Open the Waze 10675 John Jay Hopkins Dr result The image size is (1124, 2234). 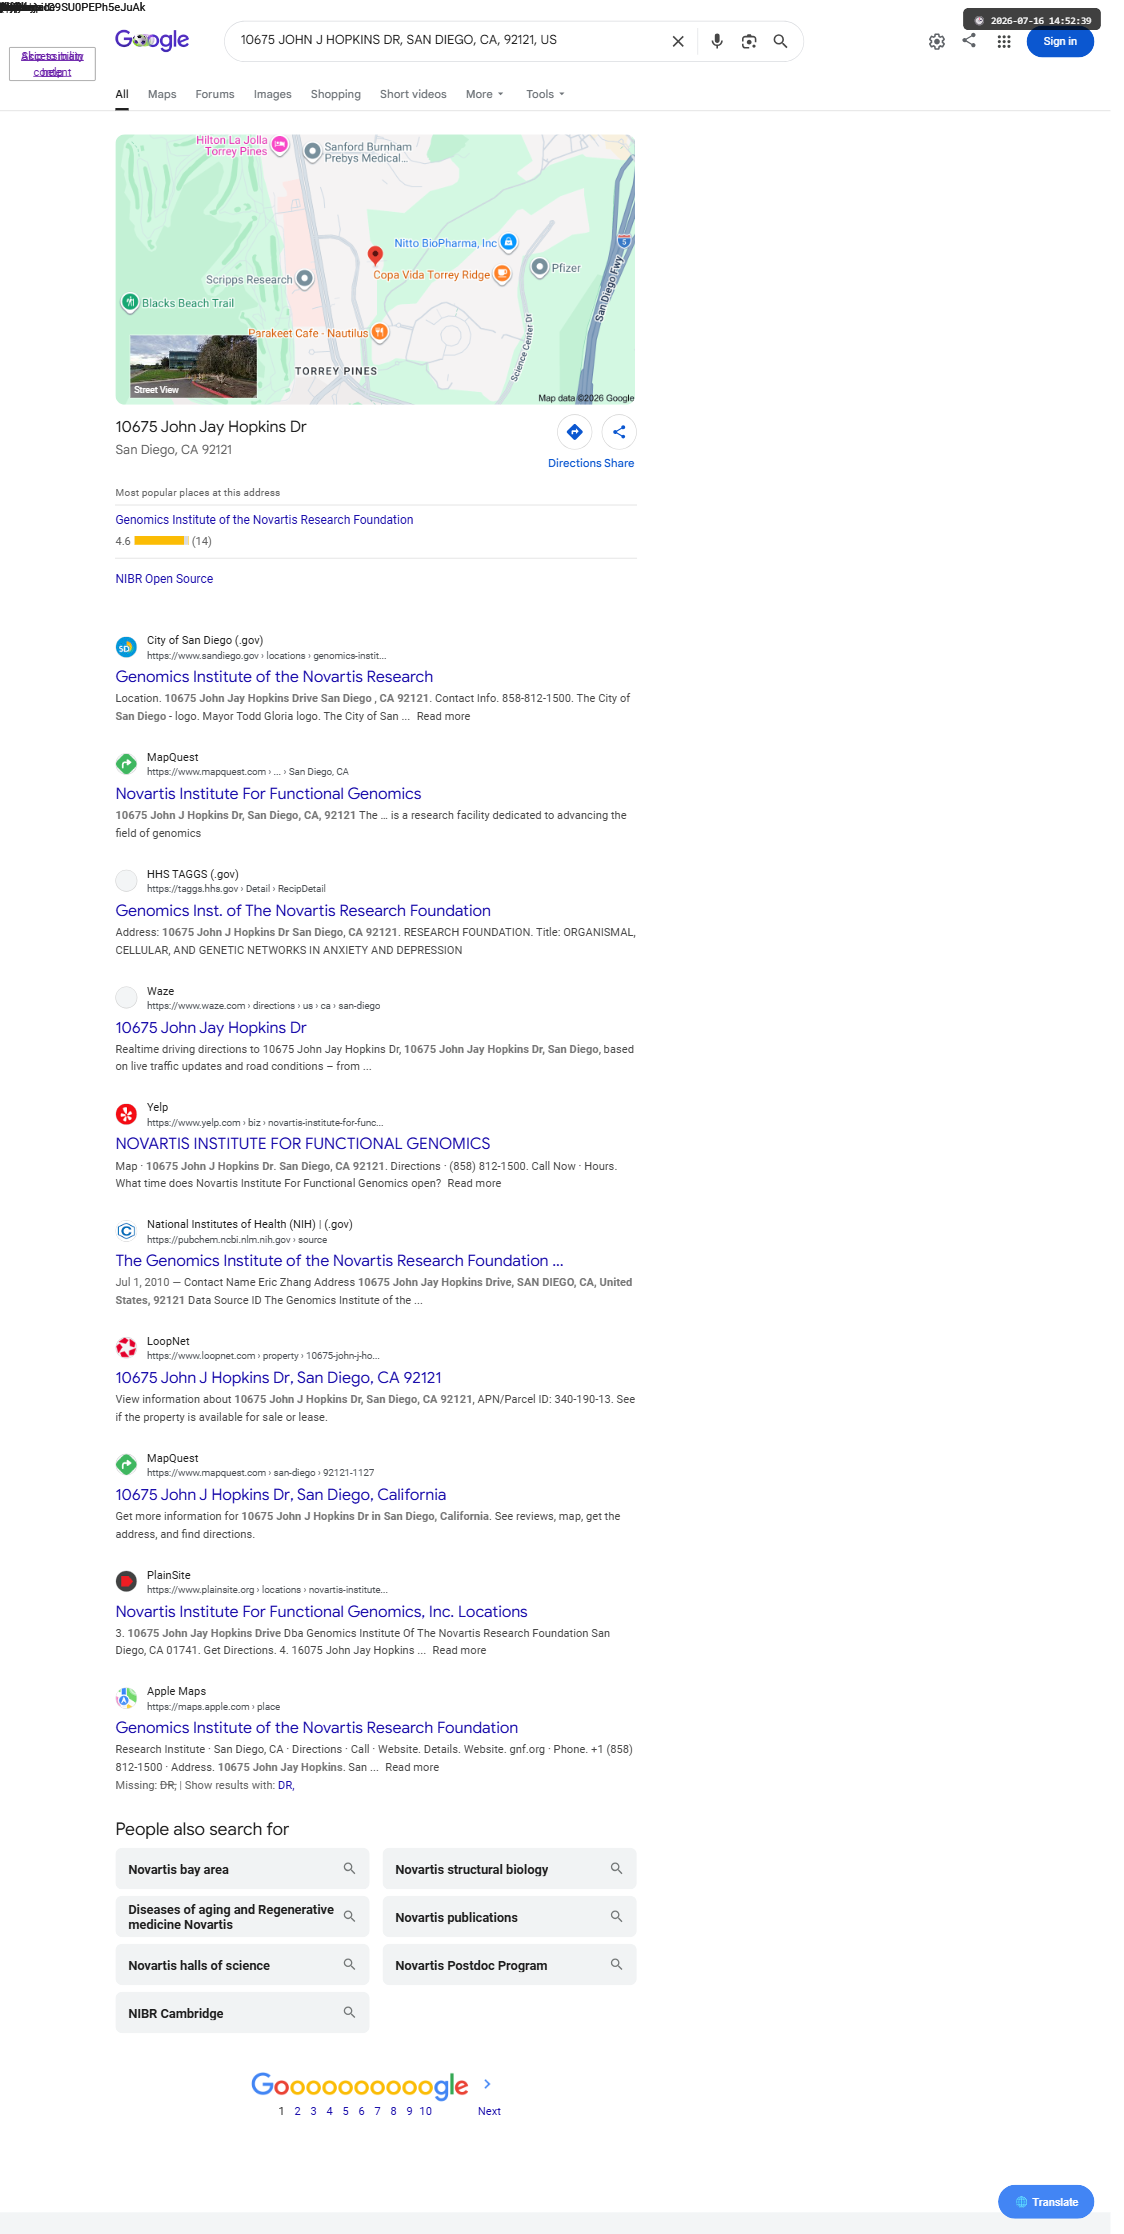point(211,1027)
